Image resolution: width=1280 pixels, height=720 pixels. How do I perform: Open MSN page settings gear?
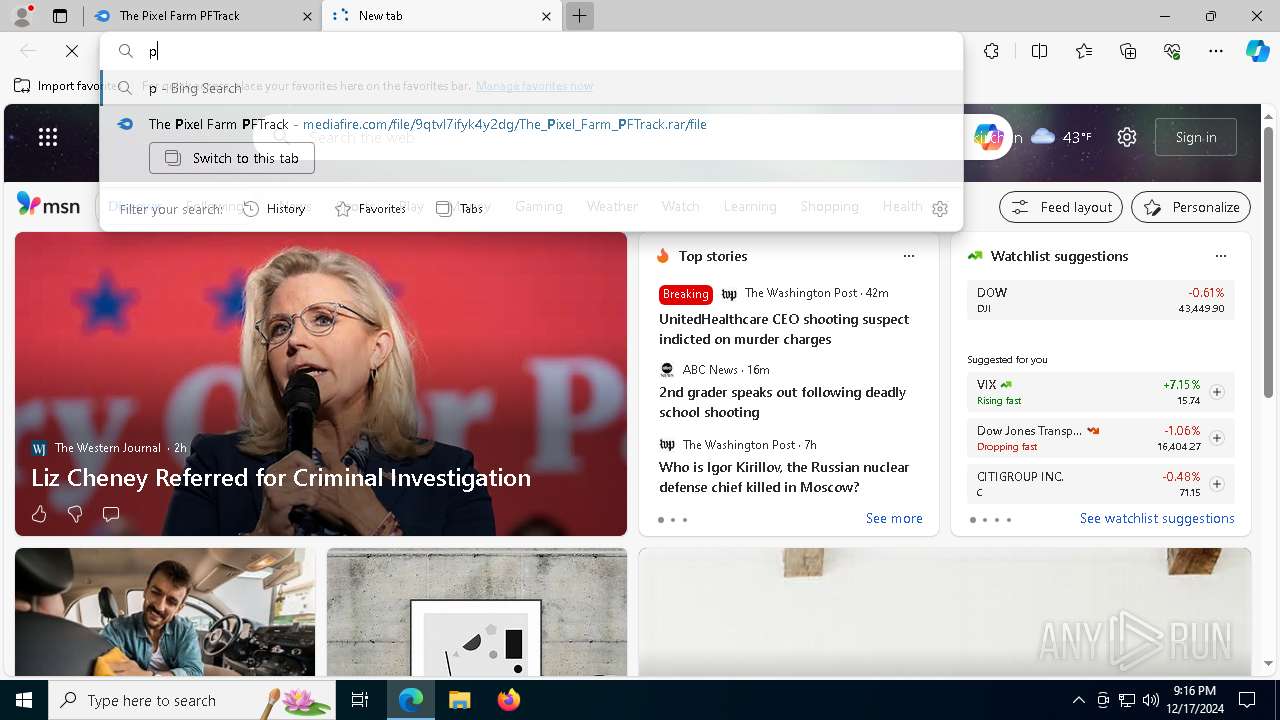[1127, 137]
